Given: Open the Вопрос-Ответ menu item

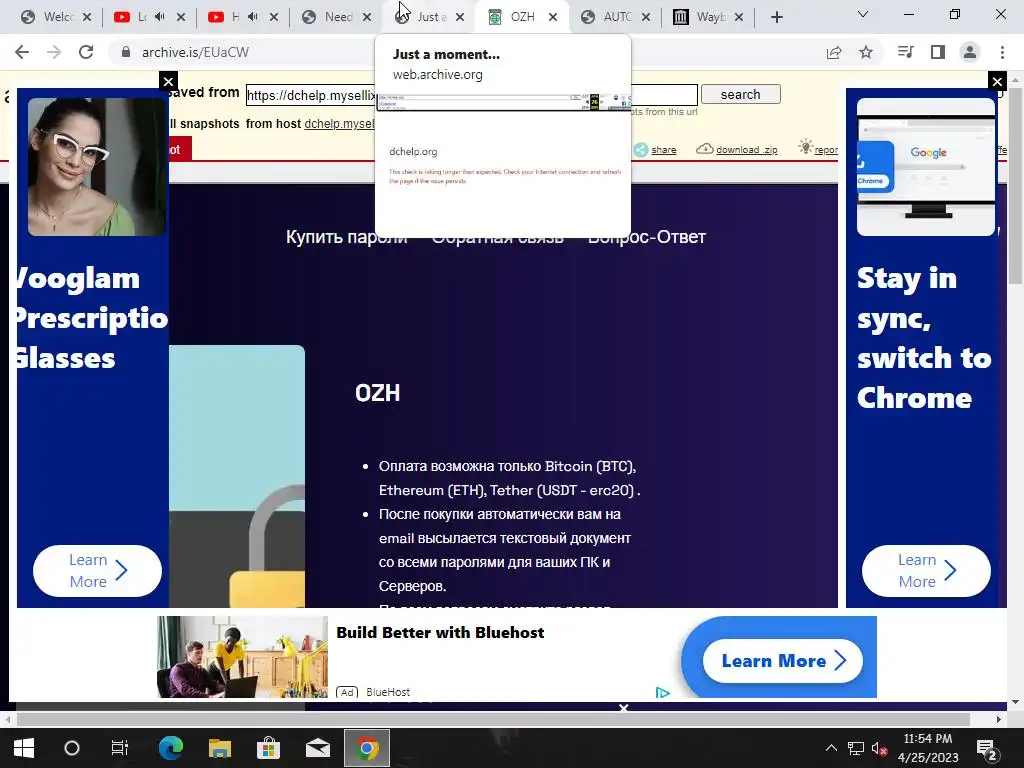Looking at the screenshot, I should pos(647,236).
